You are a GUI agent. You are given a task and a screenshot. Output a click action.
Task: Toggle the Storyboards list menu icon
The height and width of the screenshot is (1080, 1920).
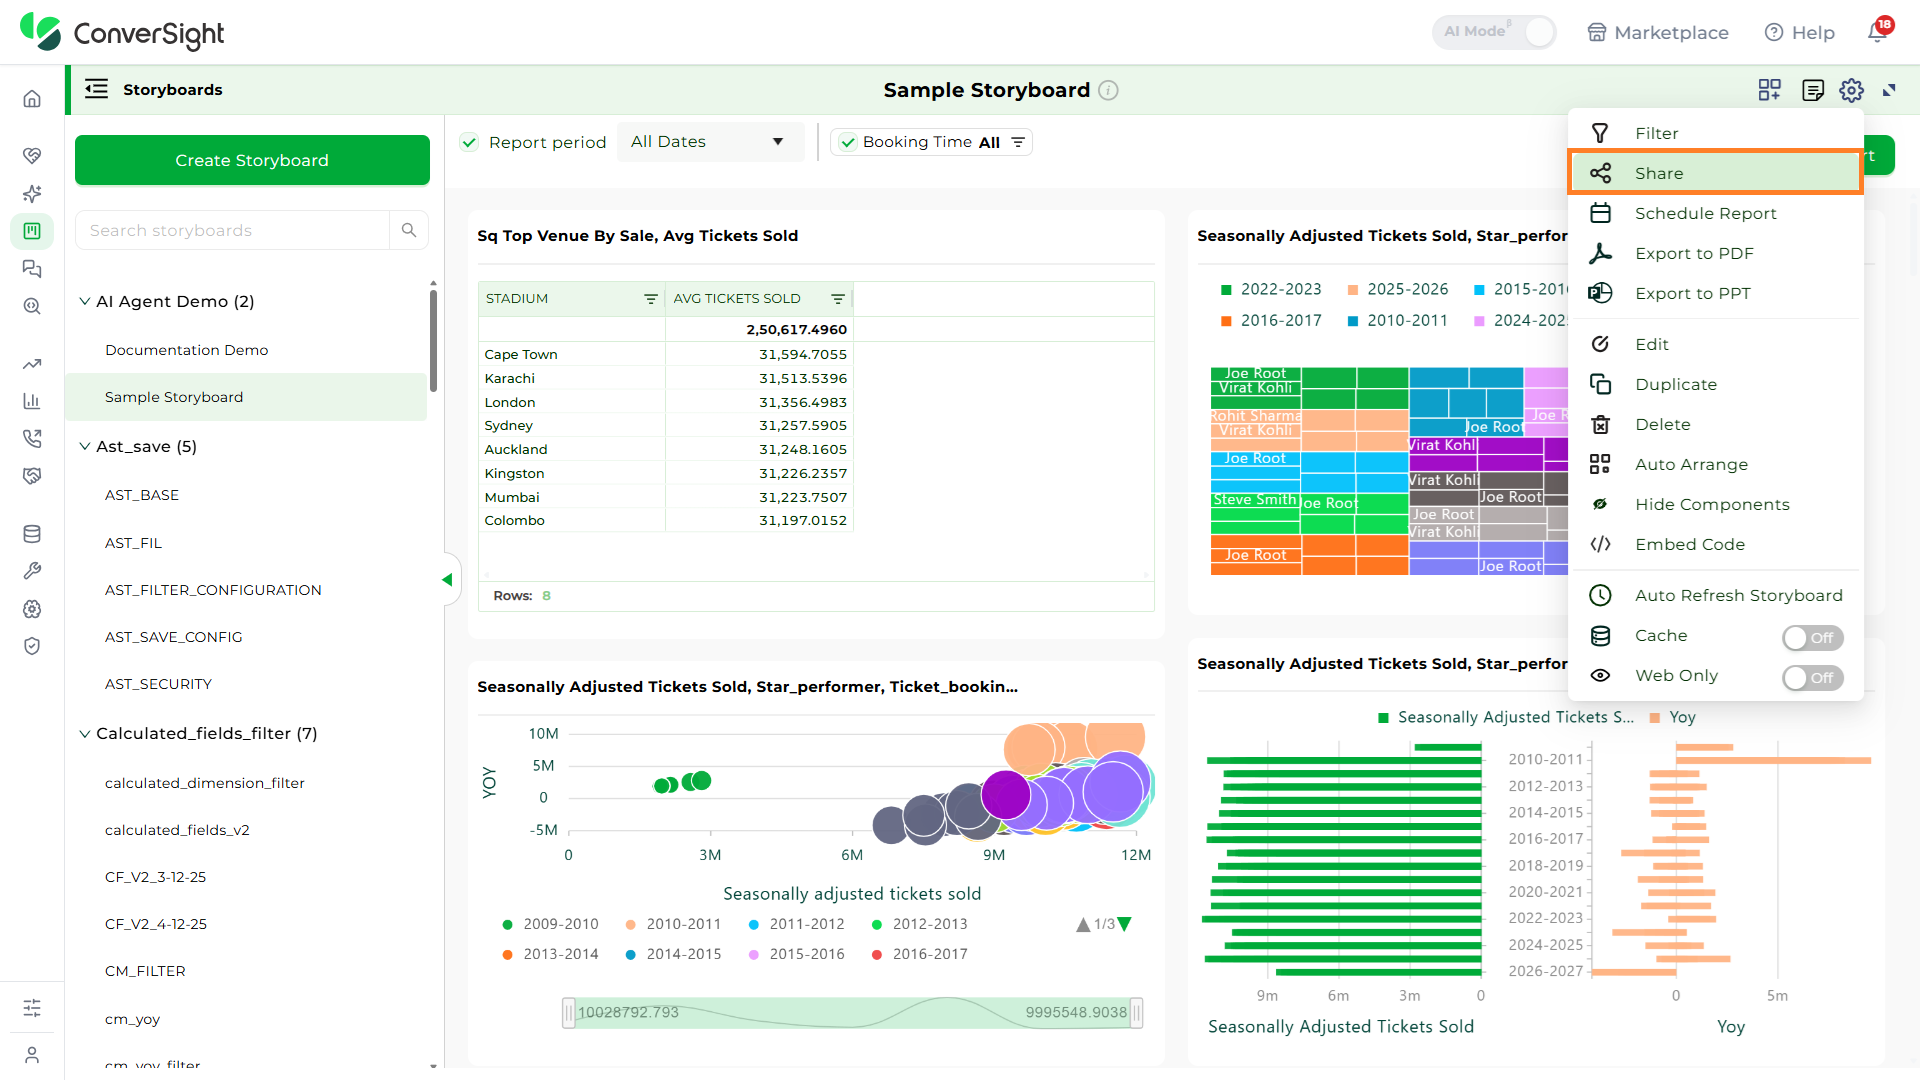click(96, 89)
